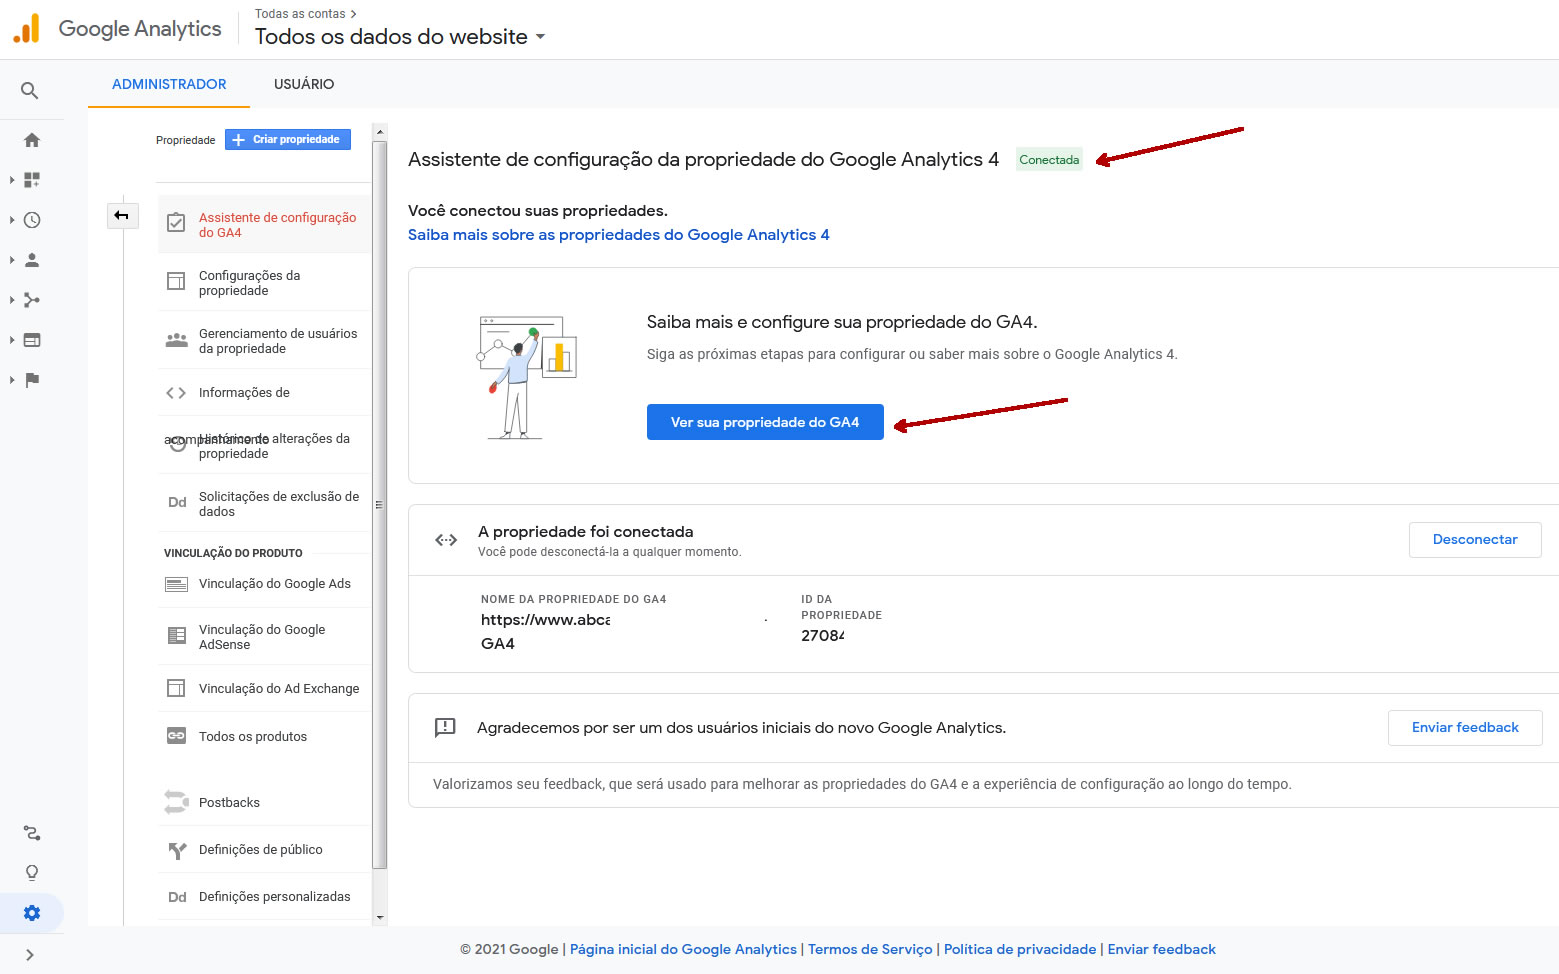Viewport: 1559px width, 974px height.
Task: Expand the Conversions section arrow
Action: (12, 380)
